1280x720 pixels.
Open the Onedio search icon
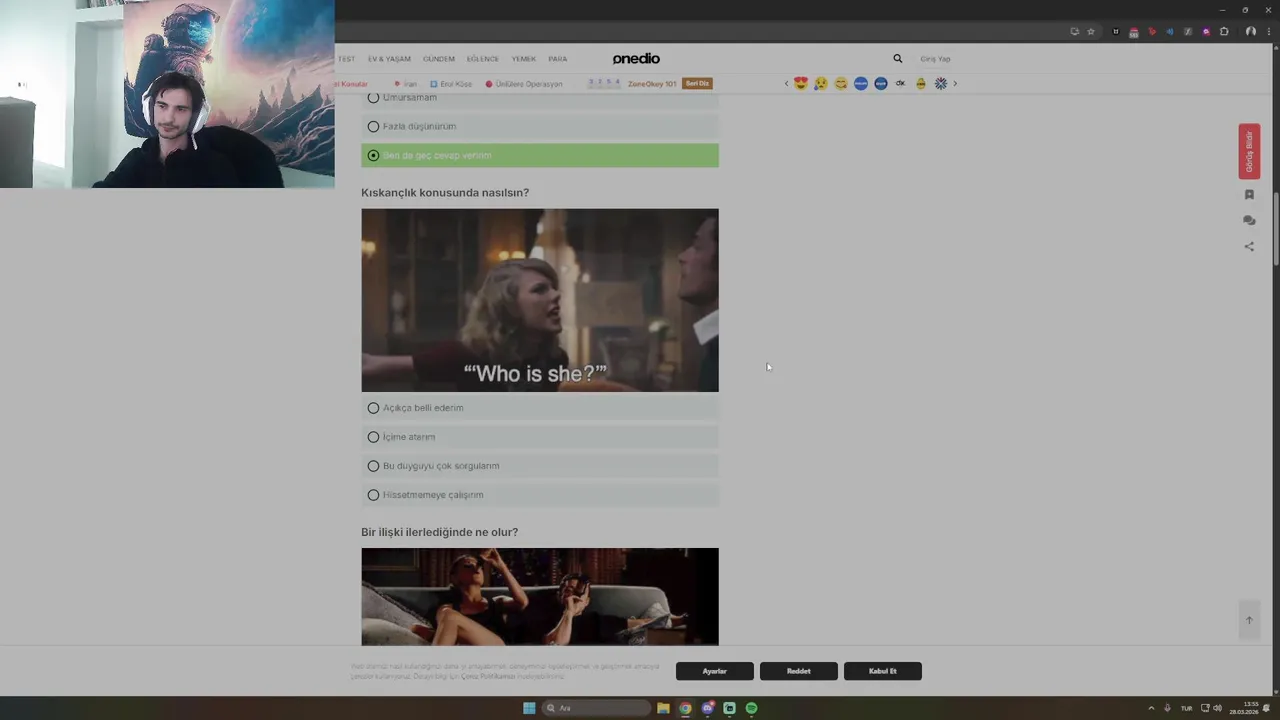(897, 58)
